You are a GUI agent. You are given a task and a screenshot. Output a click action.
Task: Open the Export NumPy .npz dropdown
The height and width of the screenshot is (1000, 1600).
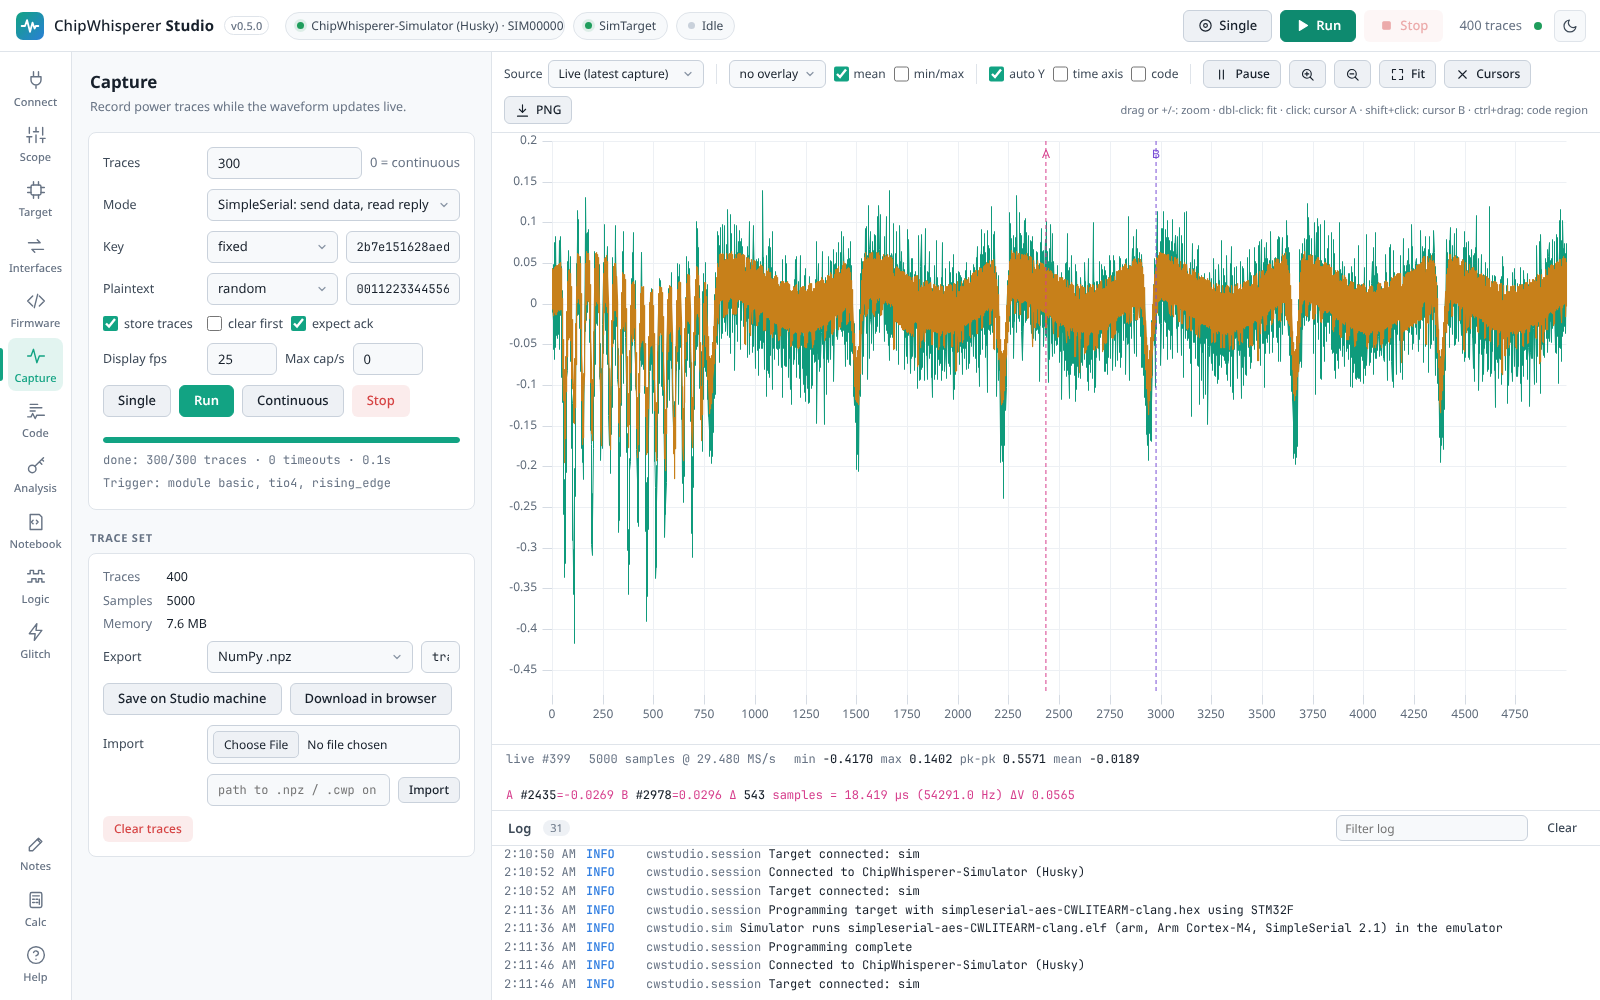click(x=310, y=657)
